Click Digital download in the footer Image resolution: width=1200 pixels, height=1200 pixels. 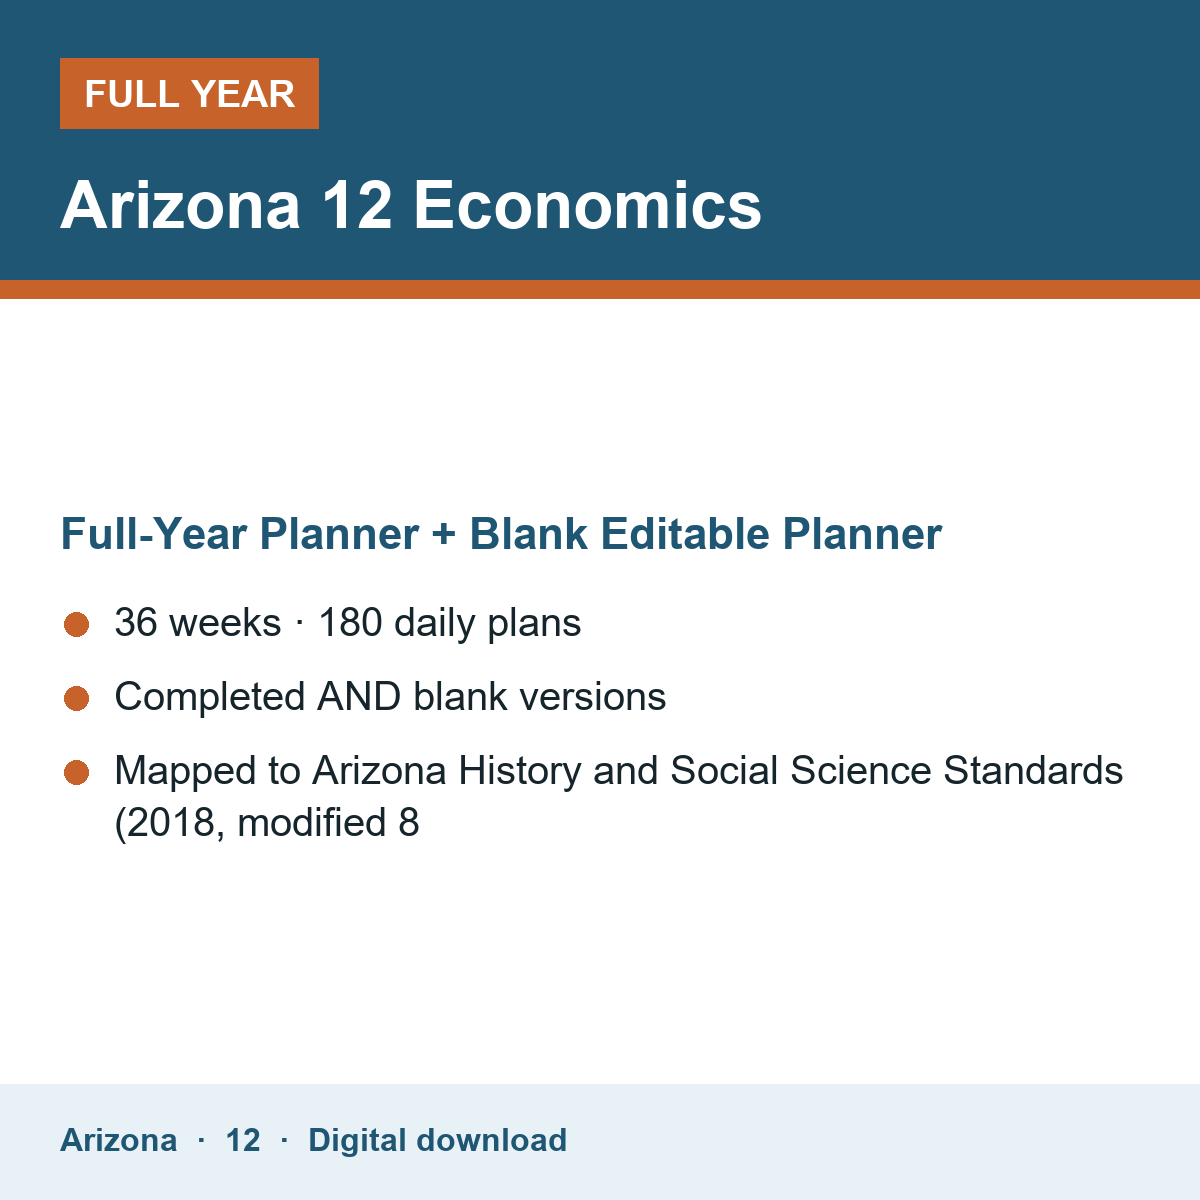click(x=437, y=1140)
